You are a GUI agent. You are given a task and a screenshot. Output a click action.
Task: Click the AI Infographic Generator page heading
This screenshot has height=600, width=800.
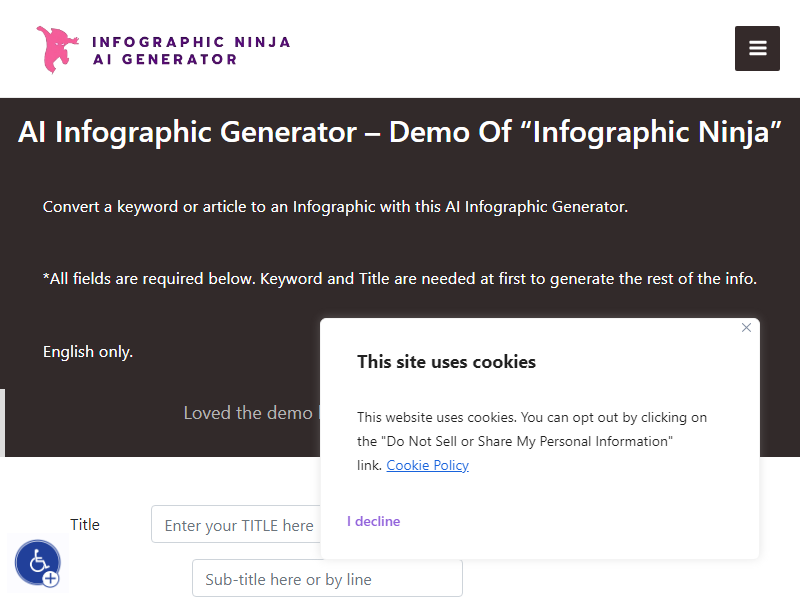(400, 132)
